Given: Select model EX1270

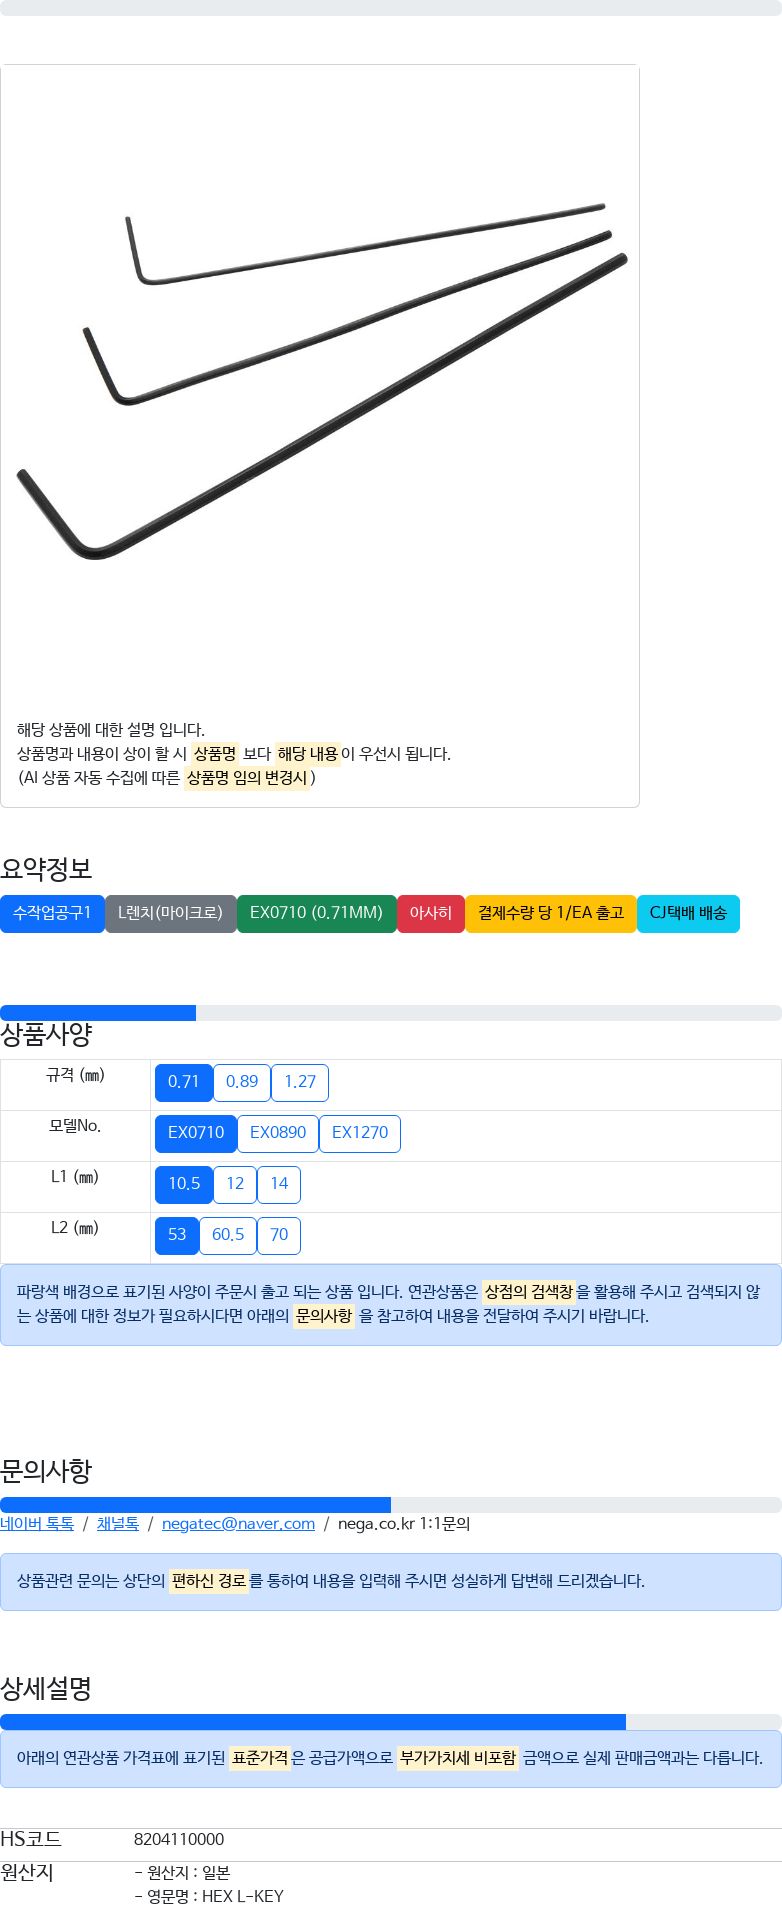Looking at the screenshot, I should (x=360, y=1133).
